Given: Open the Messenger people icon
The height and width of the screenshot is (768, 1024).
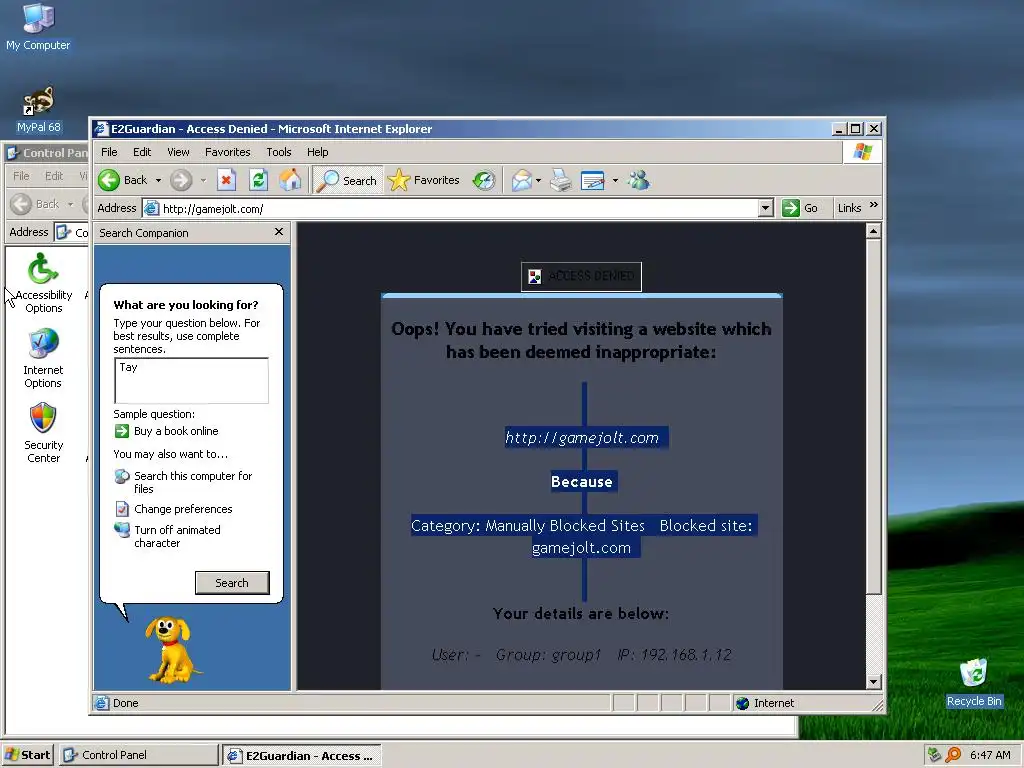Looking at the screenshot, I should pos(639,180).
